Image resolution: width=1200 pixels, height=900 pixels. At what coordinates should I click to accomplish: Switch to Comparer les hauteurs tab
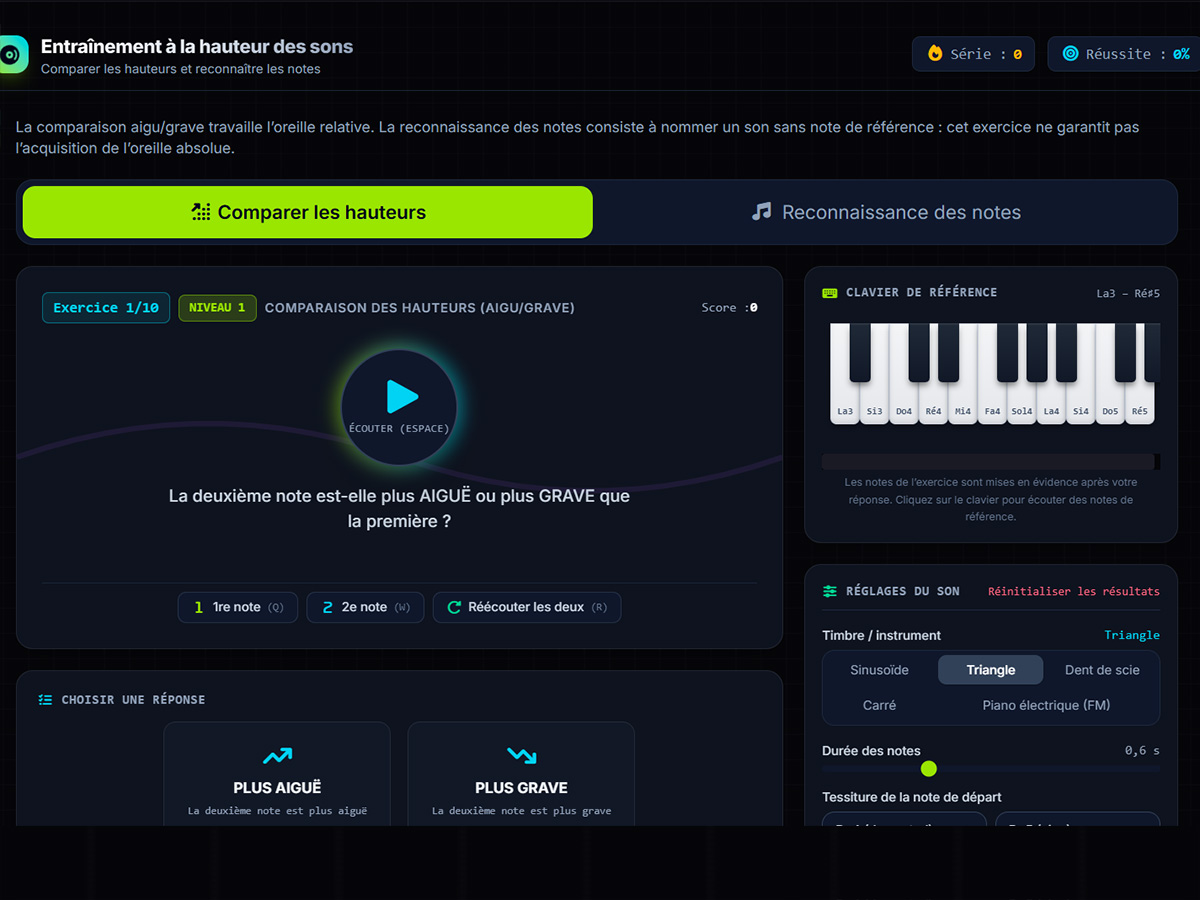pos(308,212)
